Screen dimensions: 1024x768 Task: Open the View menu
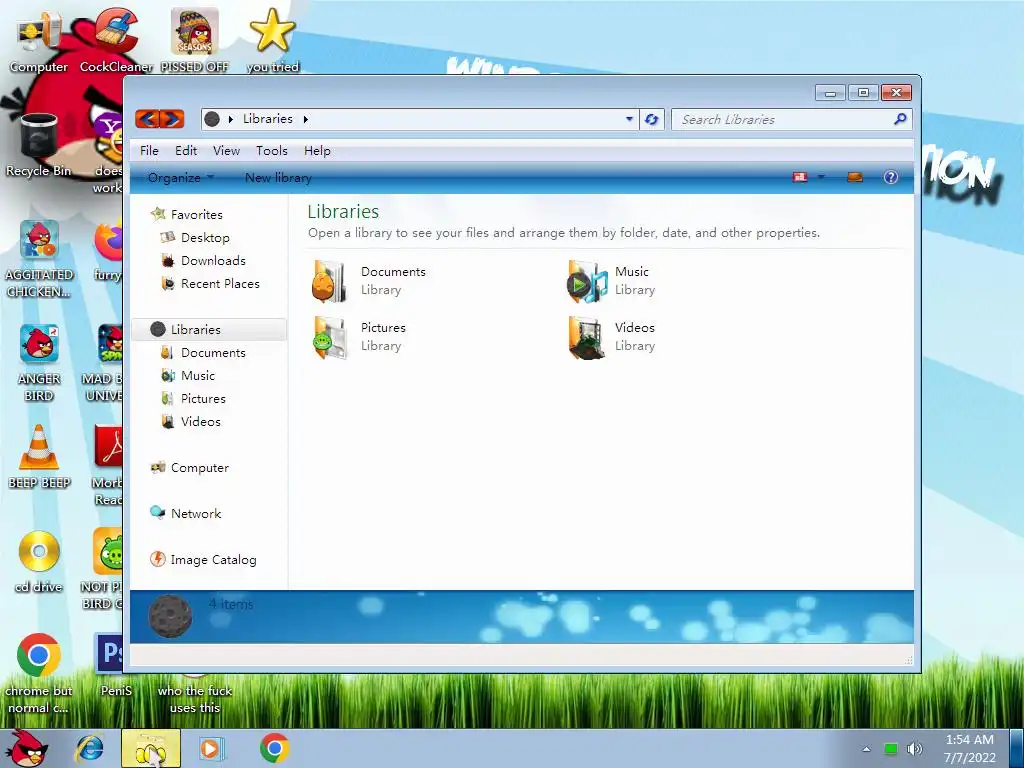(x=226, y=151)
